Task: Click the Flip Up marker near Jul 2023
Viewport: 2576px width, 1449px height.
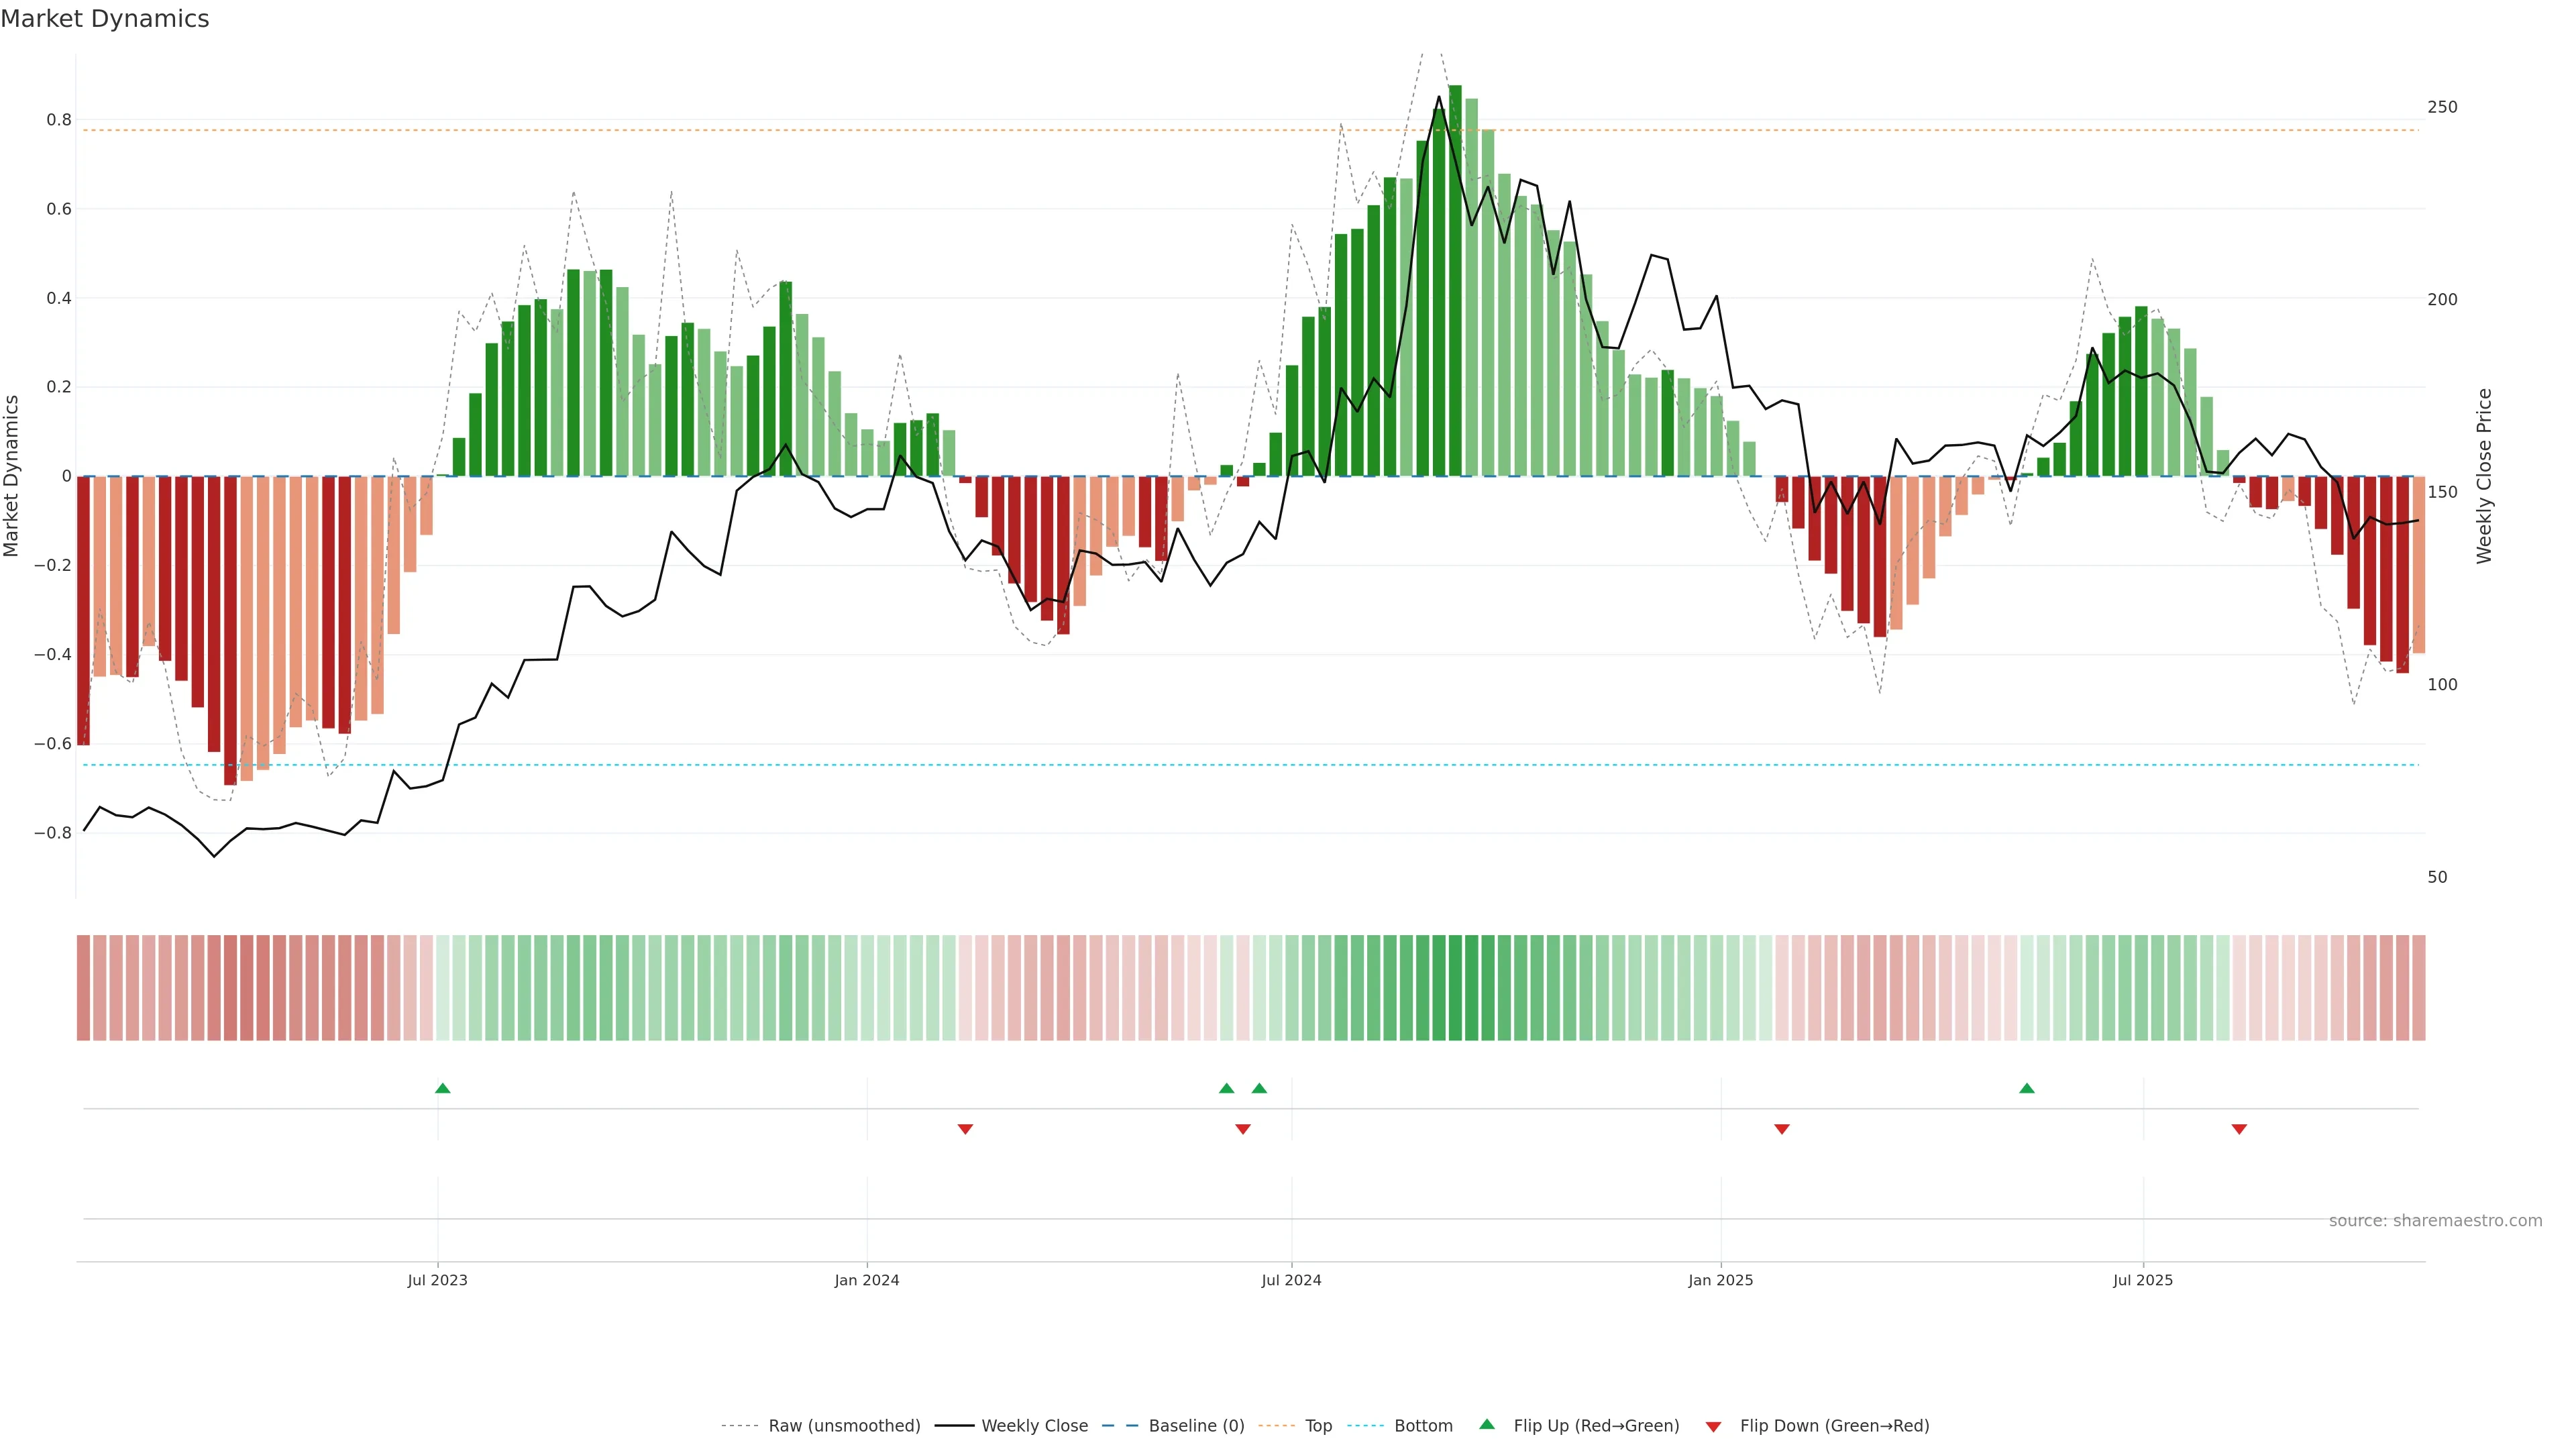Action: point(443,1088)
